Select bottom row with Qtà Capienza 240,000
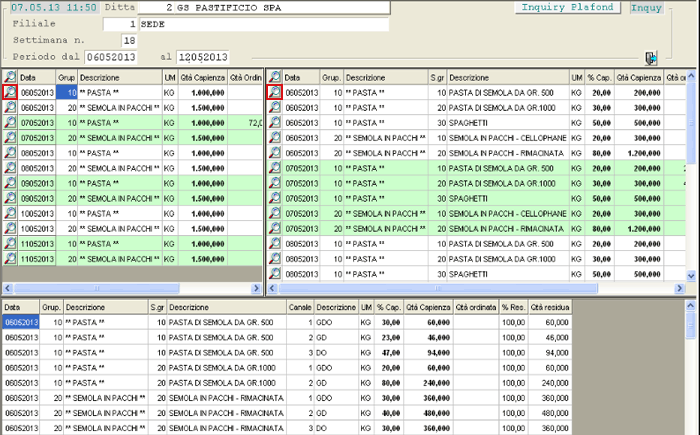700x435 pixels. pyautogui.click(x=287, y=383)
